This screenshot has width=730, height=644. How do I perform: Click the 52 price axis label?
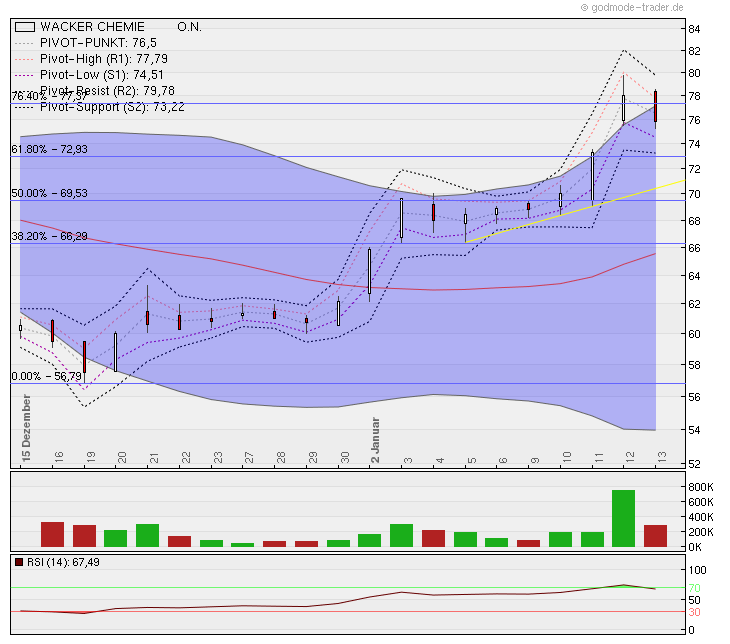point(694,464)
